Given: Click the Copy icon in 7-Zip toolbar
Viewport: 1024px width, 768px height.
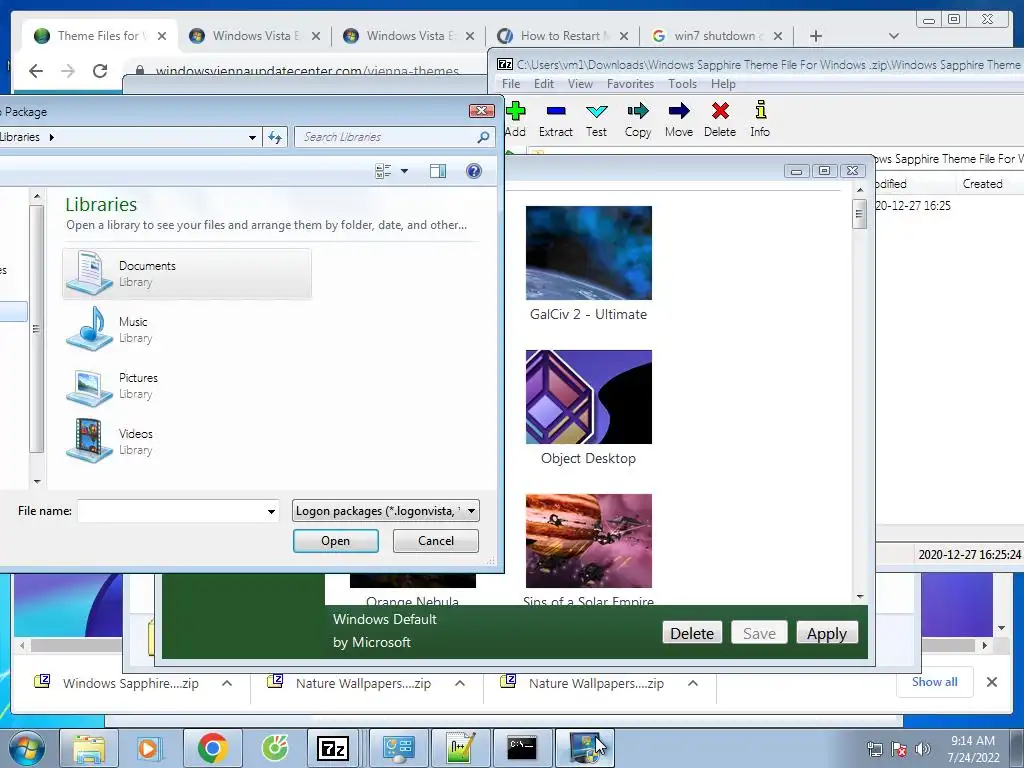Looking at the screenshot, I should pyautogui.click(x=637, y=111).
